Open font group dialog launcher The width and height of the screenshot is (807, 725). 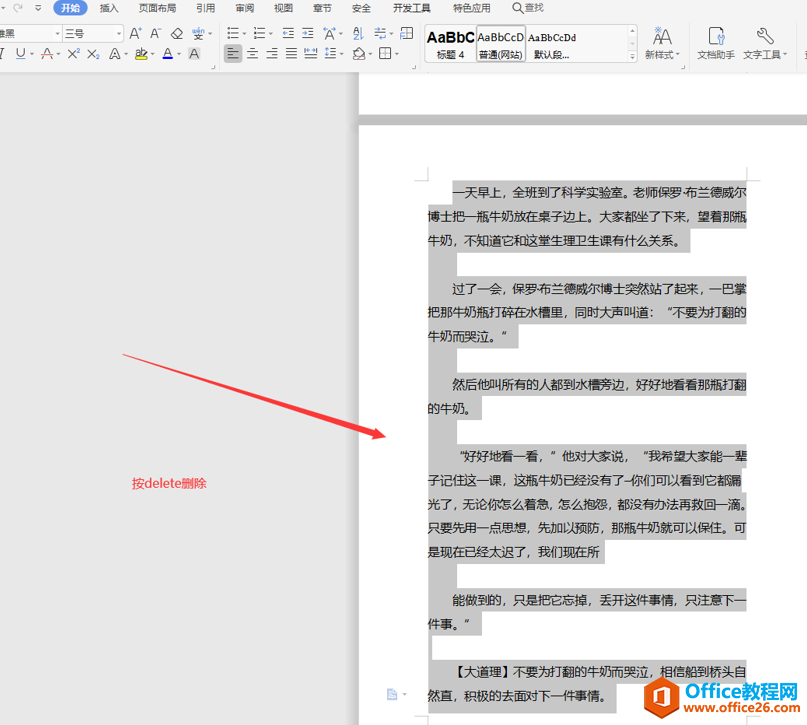213,67
